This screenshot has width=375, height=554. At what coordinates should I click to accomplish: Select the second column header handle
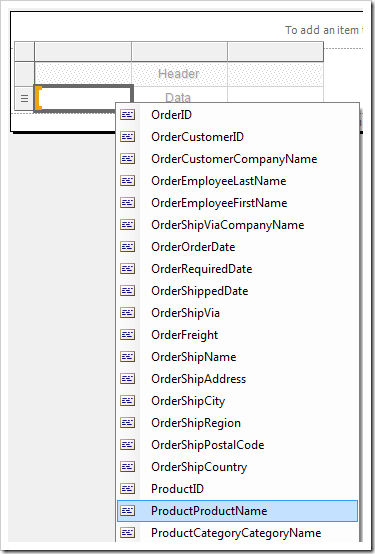[179, 51]
